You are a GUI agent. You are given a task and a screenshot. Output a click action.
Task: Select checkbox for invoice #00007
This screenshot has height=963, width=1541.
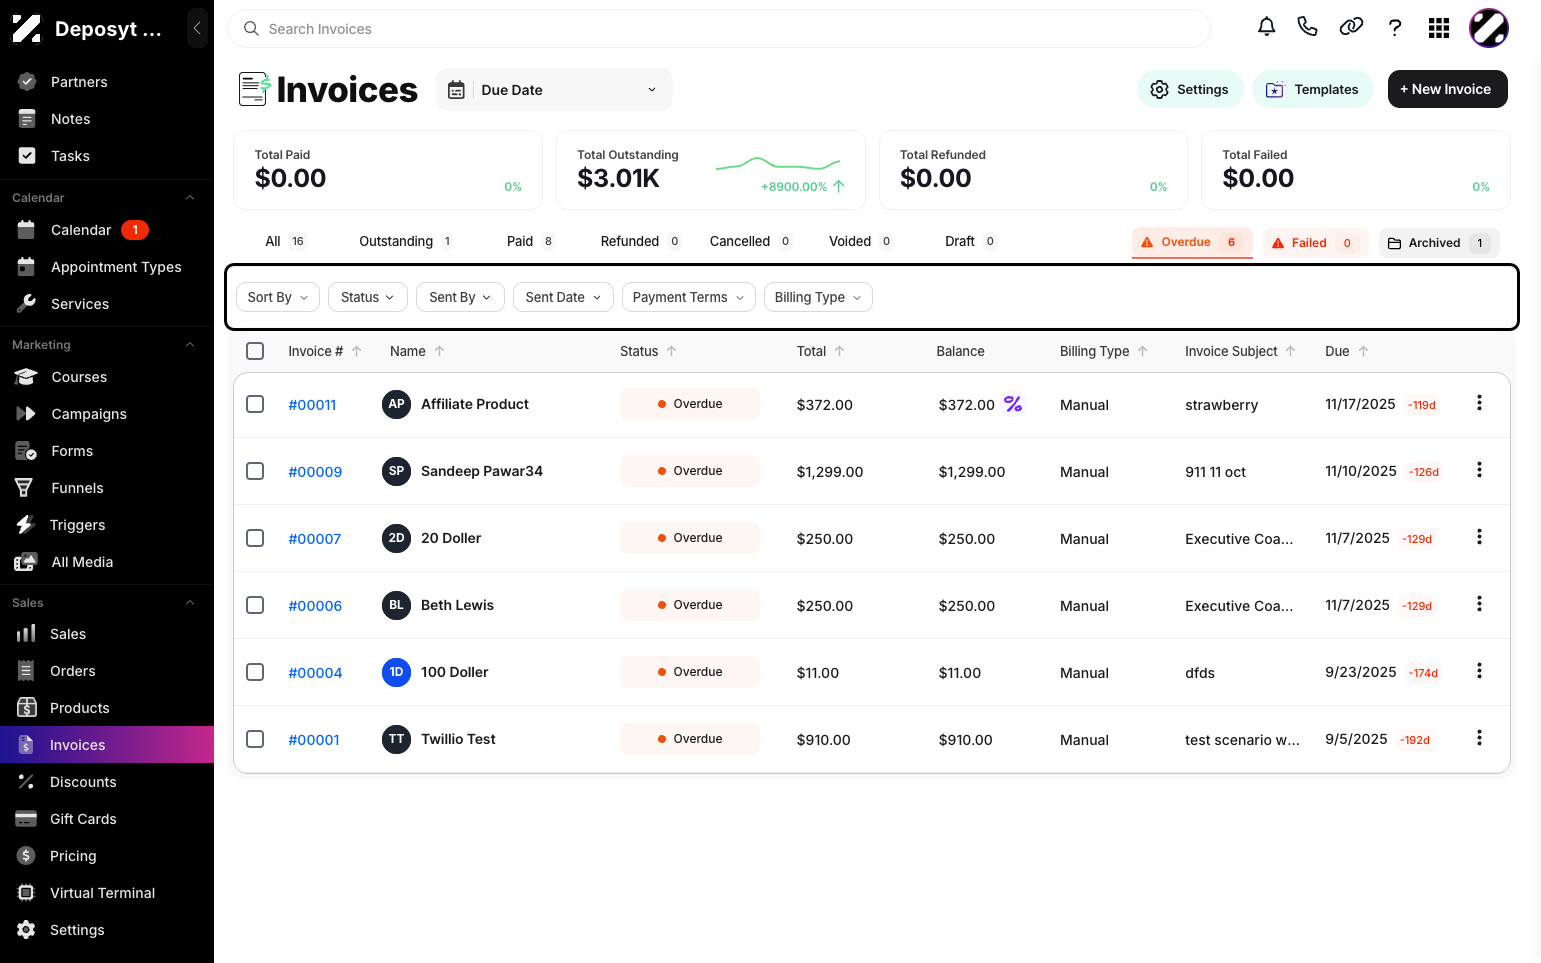tap(255, 538)
